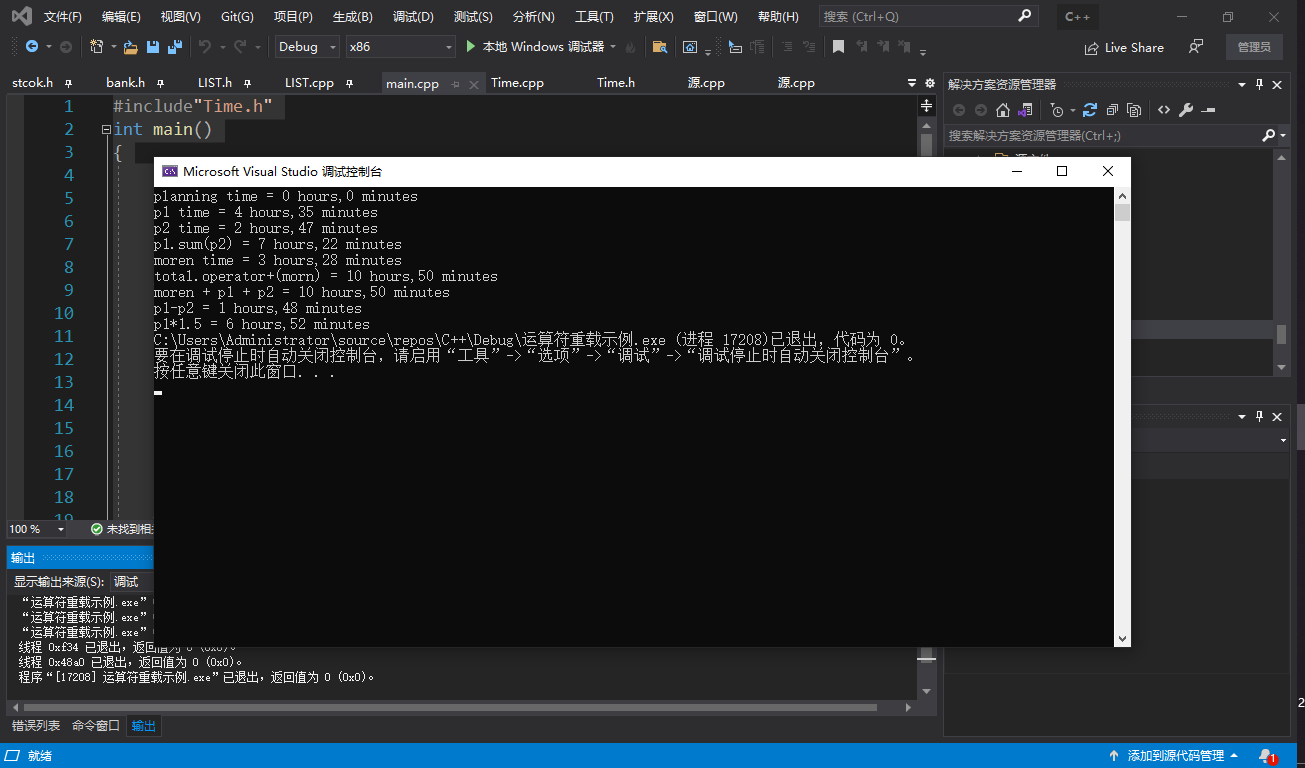The height and width of the screenshot is (768, 1305).
Task: Click the Solution Explorer home icon
Action: (1003, 110)
